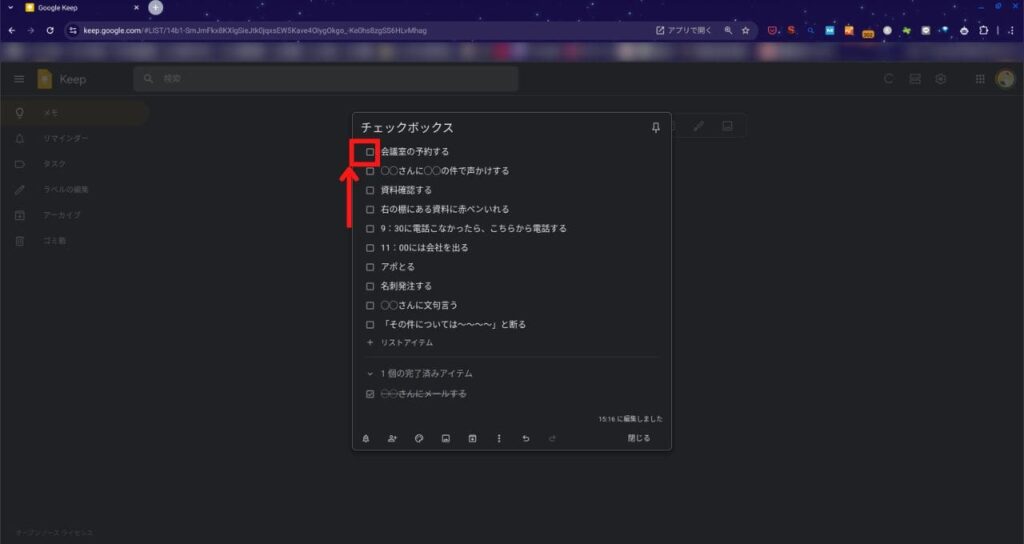Click the refresh icon in Keep header
Viewport: 1024px width, 544px height.
click(x=888, y=79)
